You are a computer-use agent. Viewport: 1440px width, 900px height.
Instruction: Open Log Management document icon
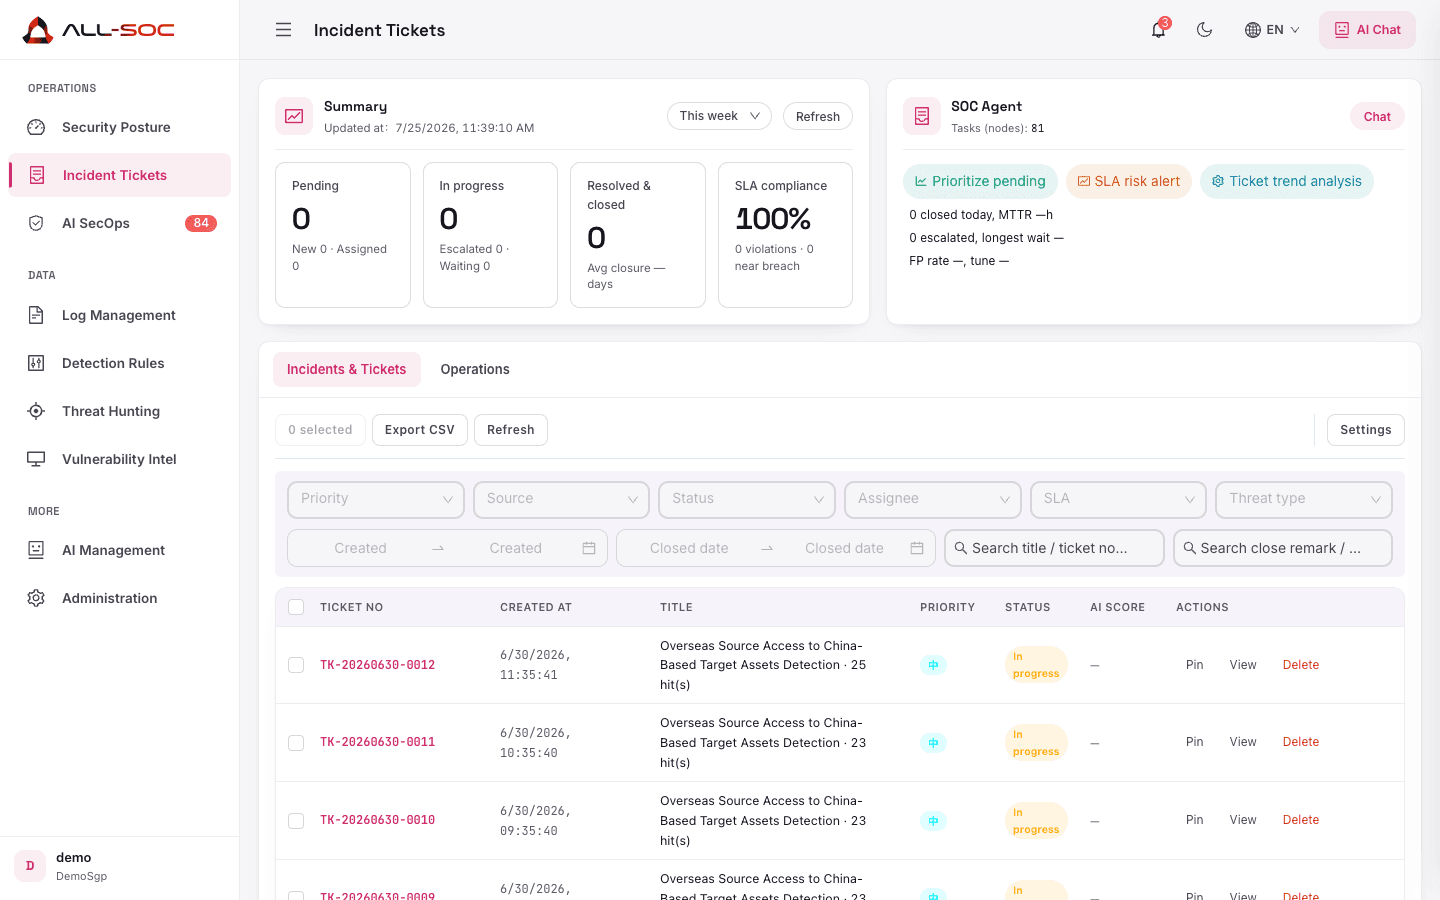pos(36,315)
